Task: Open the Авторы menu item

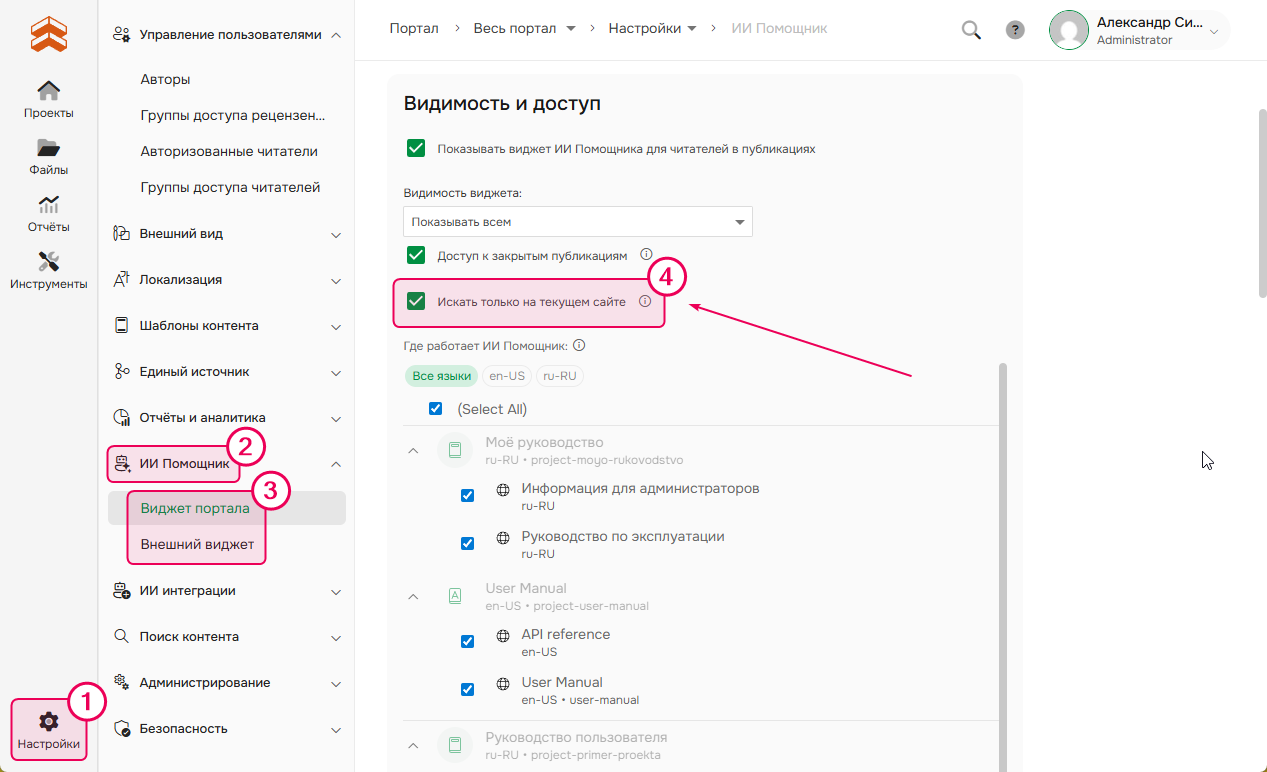Action: [x=166, y=79]
